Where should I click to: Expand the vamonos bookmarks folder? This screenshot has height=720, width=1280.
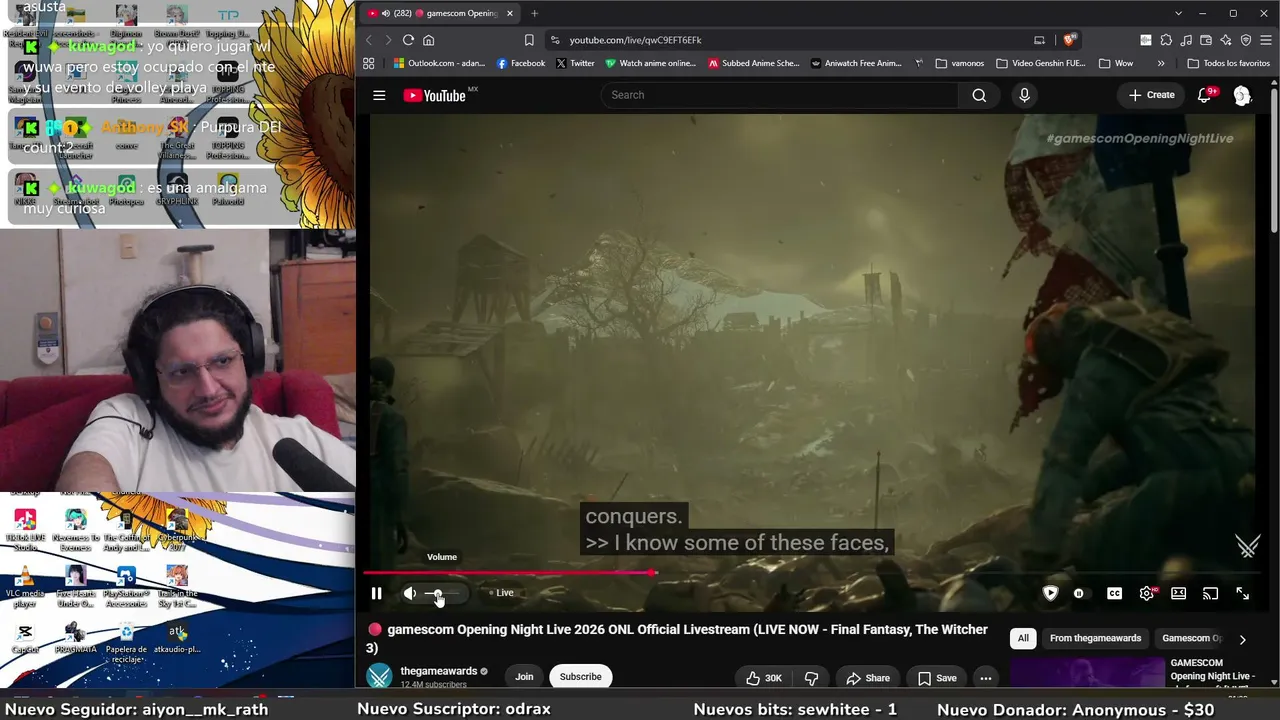tap(960, 63)
